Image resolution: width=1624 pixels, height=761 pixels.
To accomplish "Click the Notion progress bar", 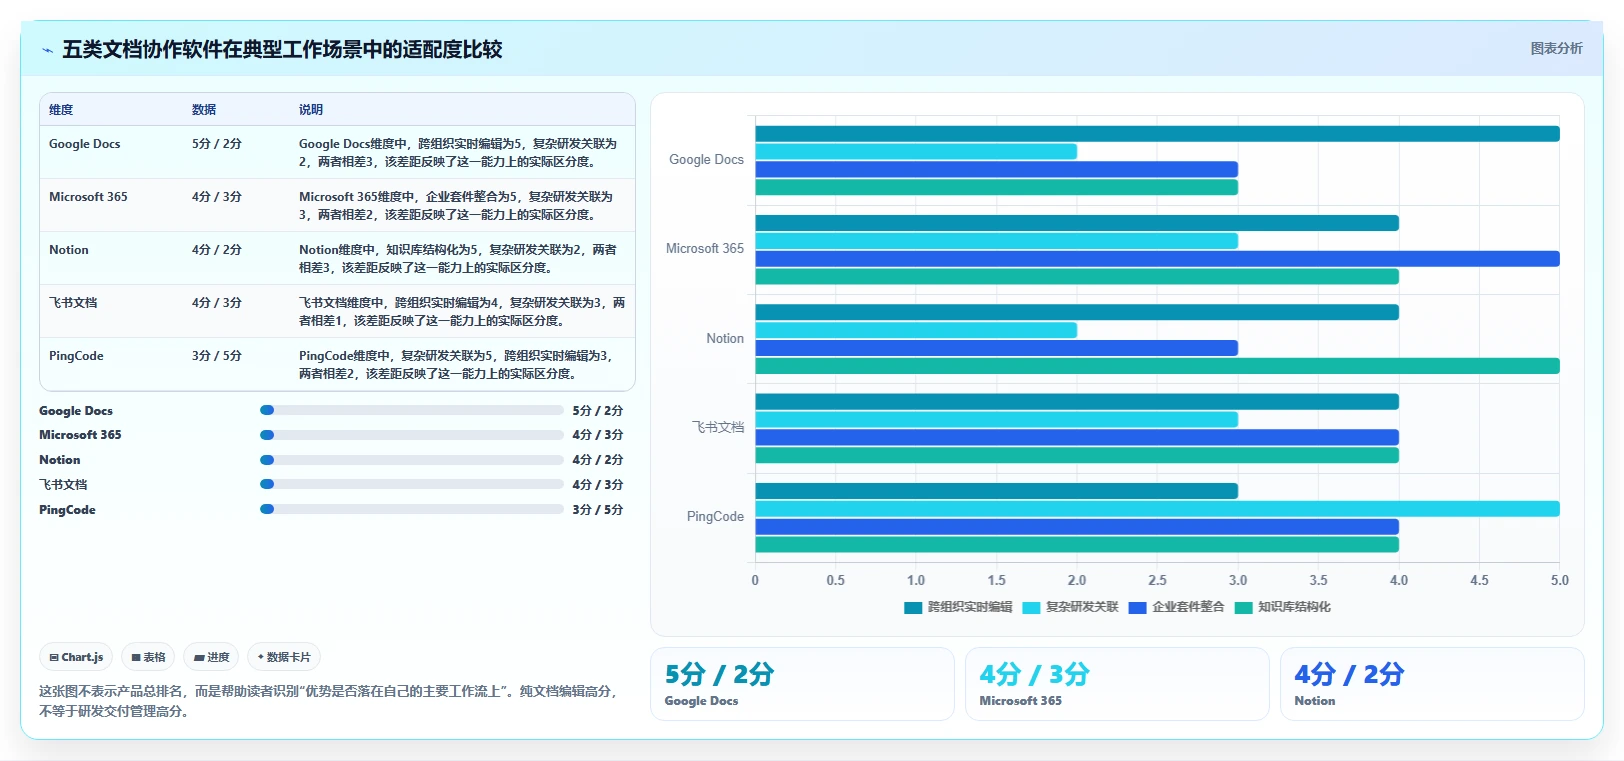I will click(x=411, y=460).
